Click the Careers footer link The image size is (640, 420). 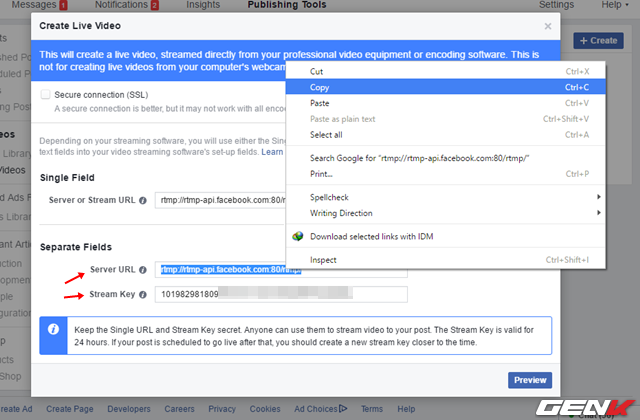point(180,409)
